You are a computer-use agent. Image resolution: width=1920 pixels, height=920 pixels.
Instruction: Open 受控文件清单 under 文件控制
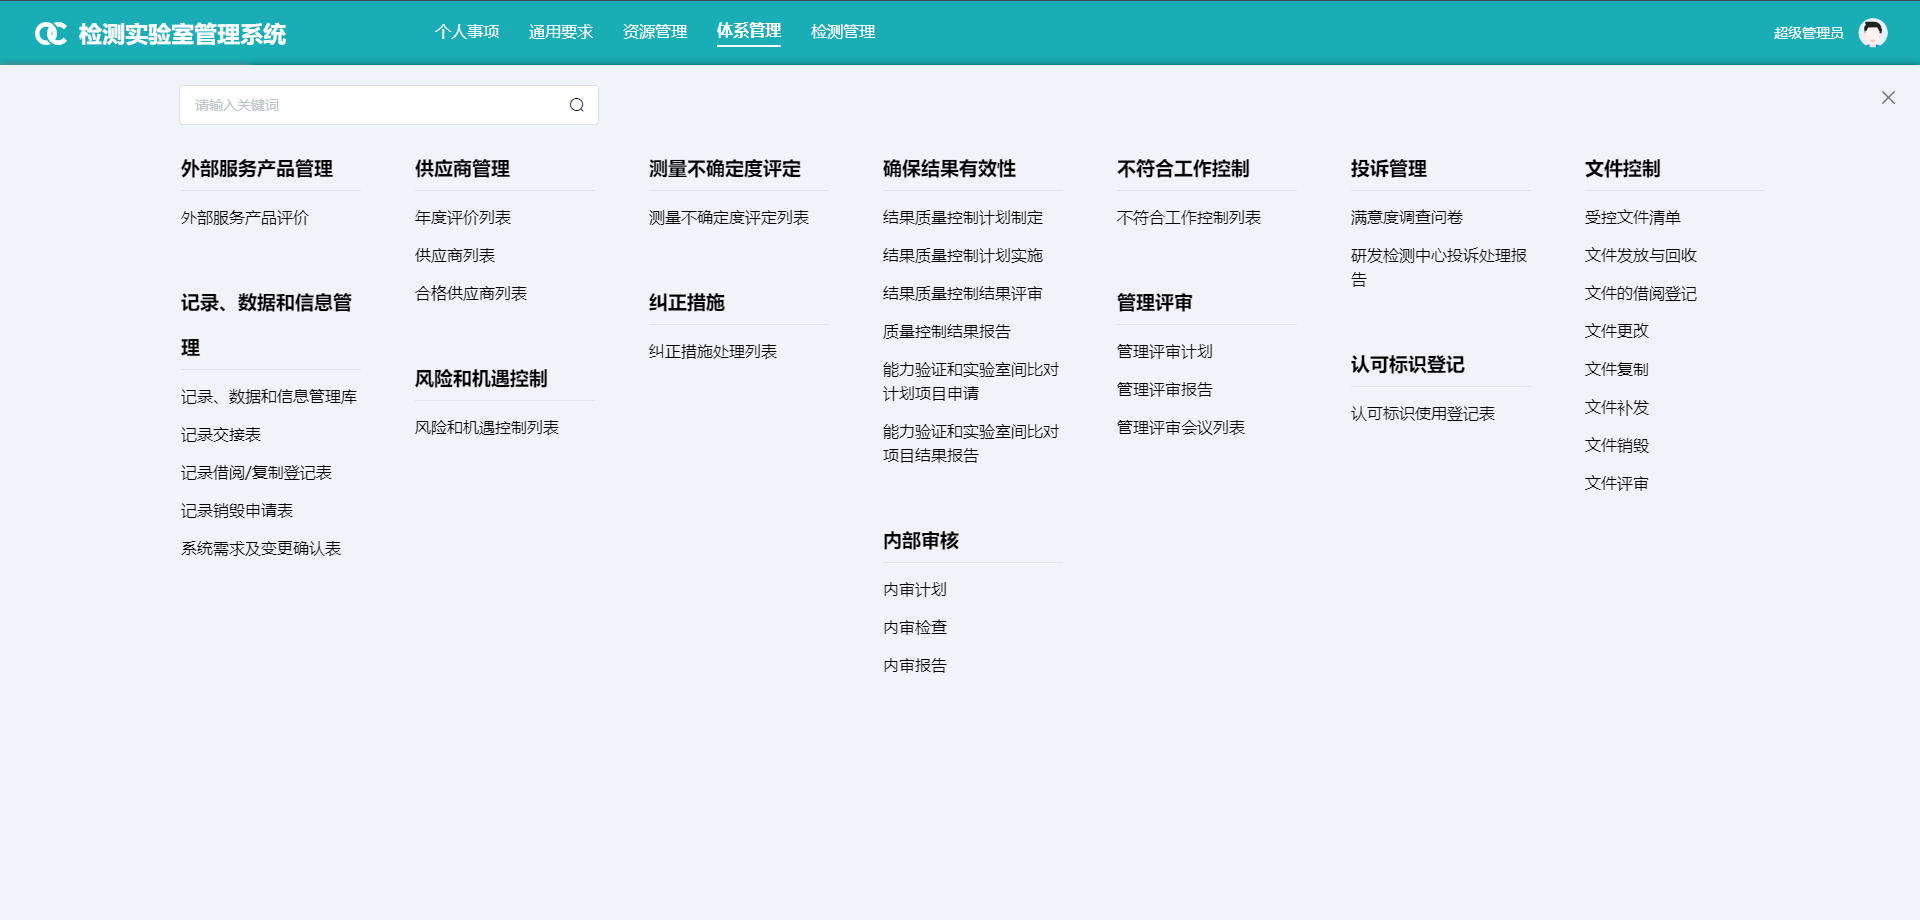click(x=1633, y=218)
